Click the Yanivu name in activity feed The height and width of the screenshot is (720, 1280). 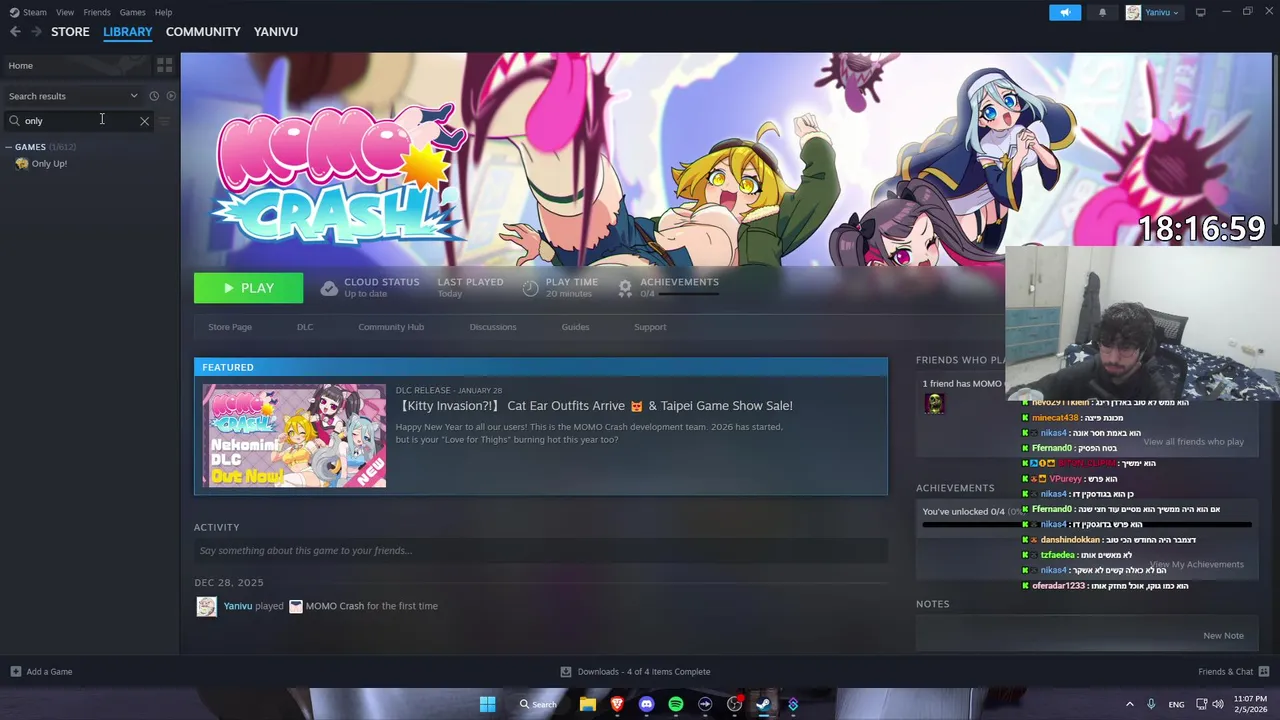tap(238, 606)
